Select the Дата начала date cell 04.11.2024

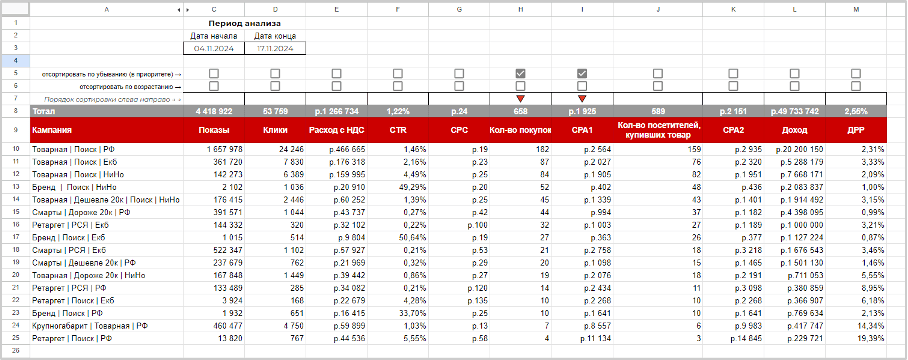(214, 49)
